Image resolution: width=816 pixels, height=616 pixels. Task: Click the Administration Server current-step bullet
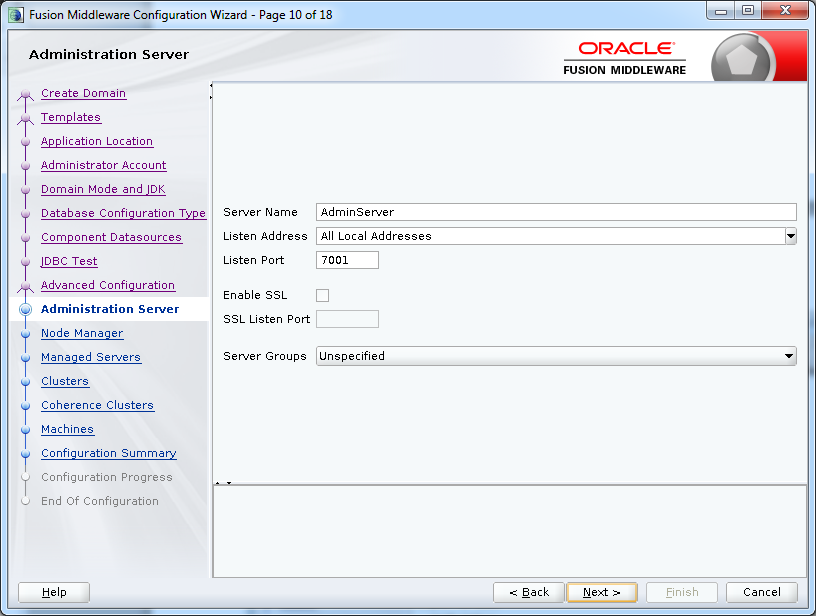(x=25, y=310)
